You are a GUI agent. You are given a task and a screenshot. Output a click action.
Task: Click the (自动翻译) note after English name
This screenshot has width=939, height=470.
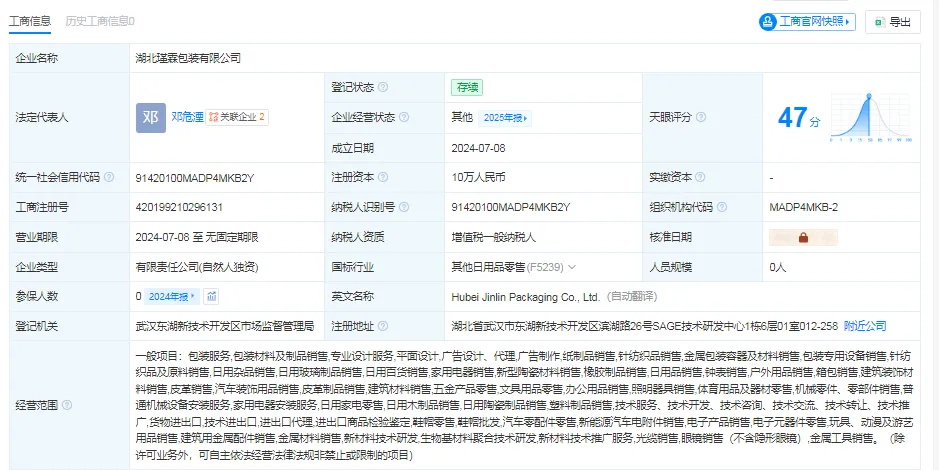(x=631, y=297)
